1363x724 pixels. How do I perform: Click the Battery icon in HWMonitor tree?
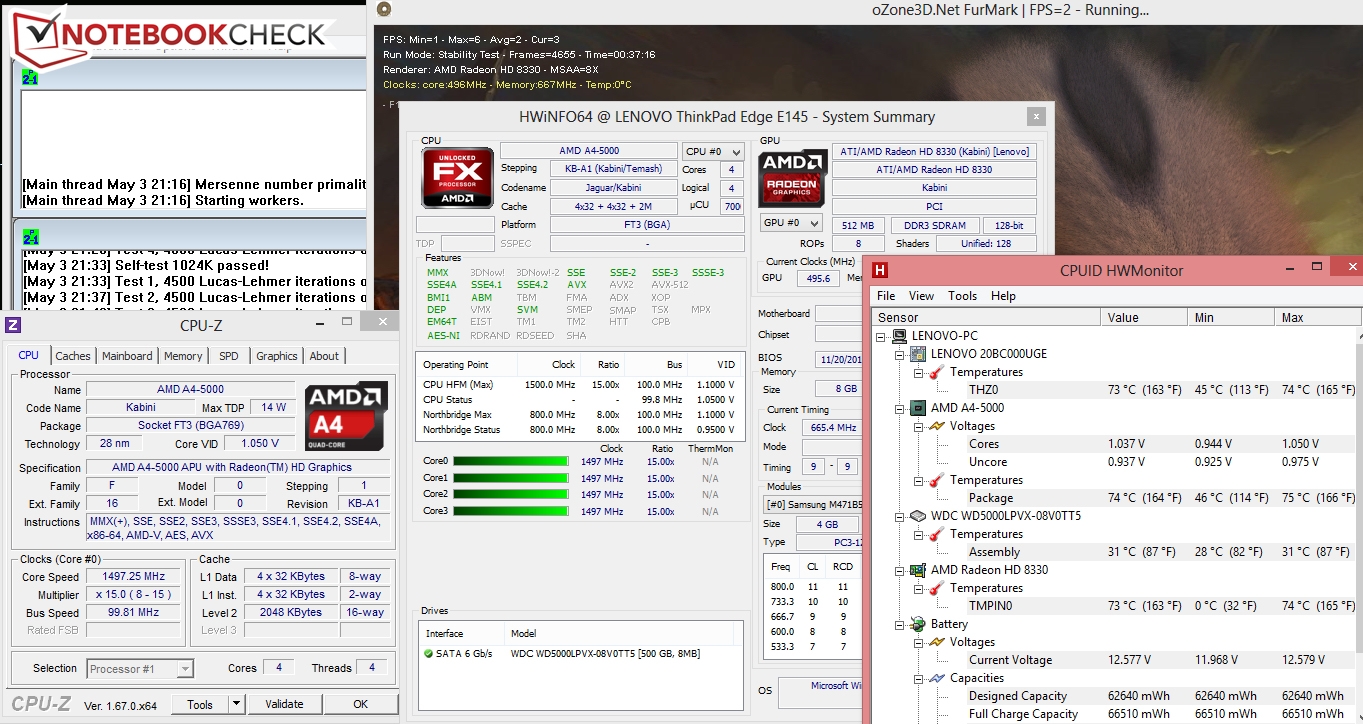[x=918, y=624]
